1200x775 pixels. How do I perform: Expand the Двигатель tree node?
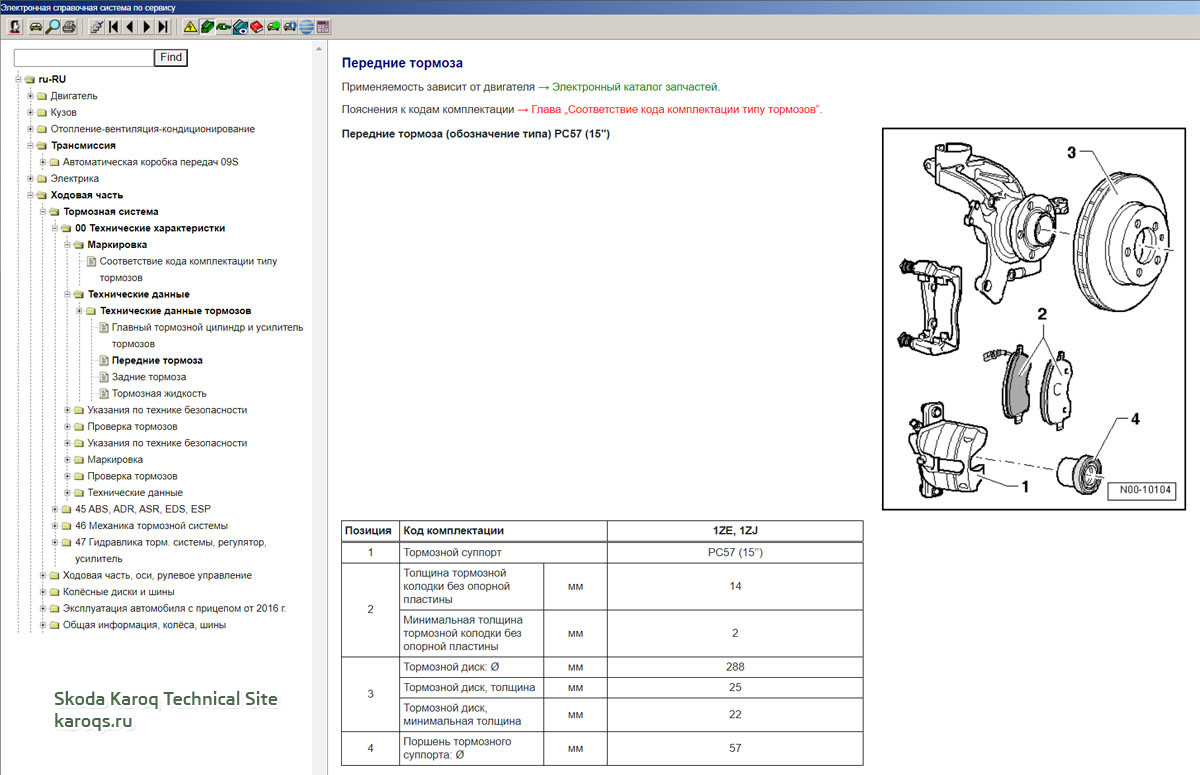(31, 96)
